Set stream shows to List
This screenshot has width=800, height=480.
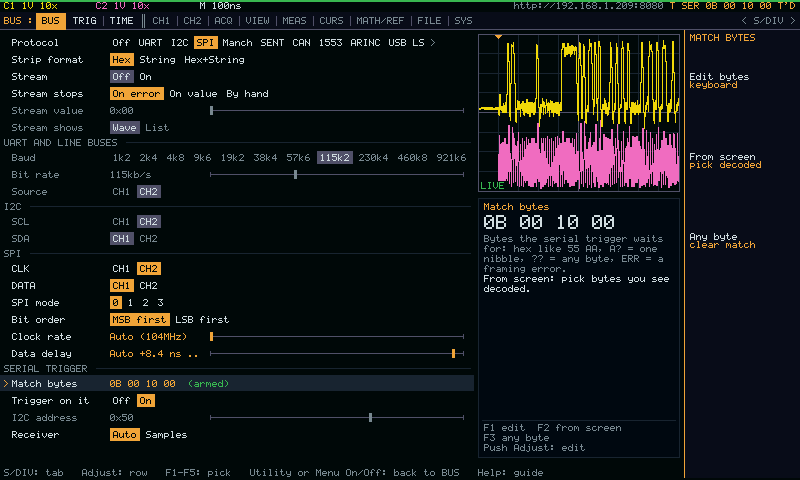pyautogui.click(x=157, y=128)
